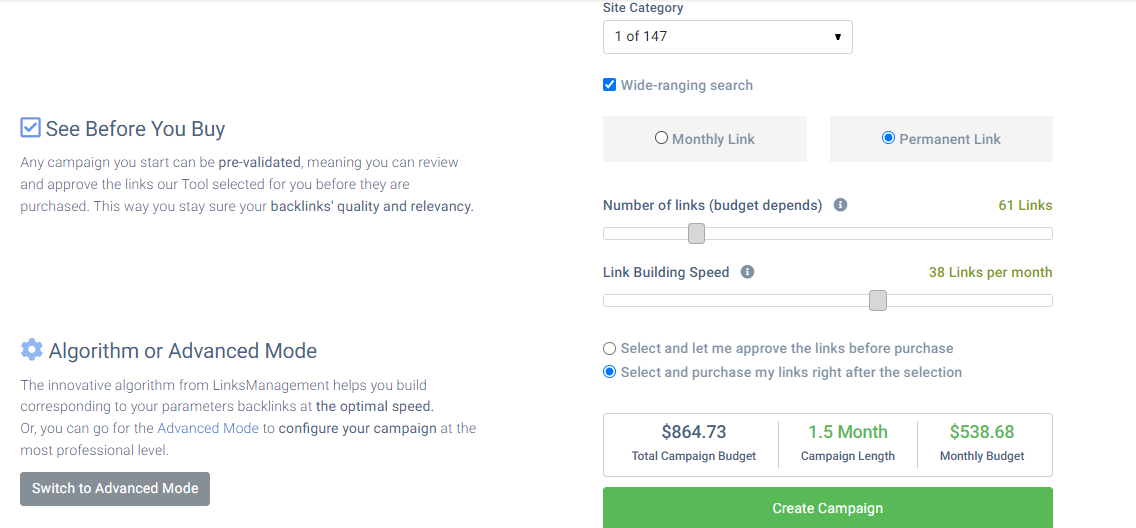Click the Create Campaign button
This screenshot has height=528, width=1136.
coord(827,508)
